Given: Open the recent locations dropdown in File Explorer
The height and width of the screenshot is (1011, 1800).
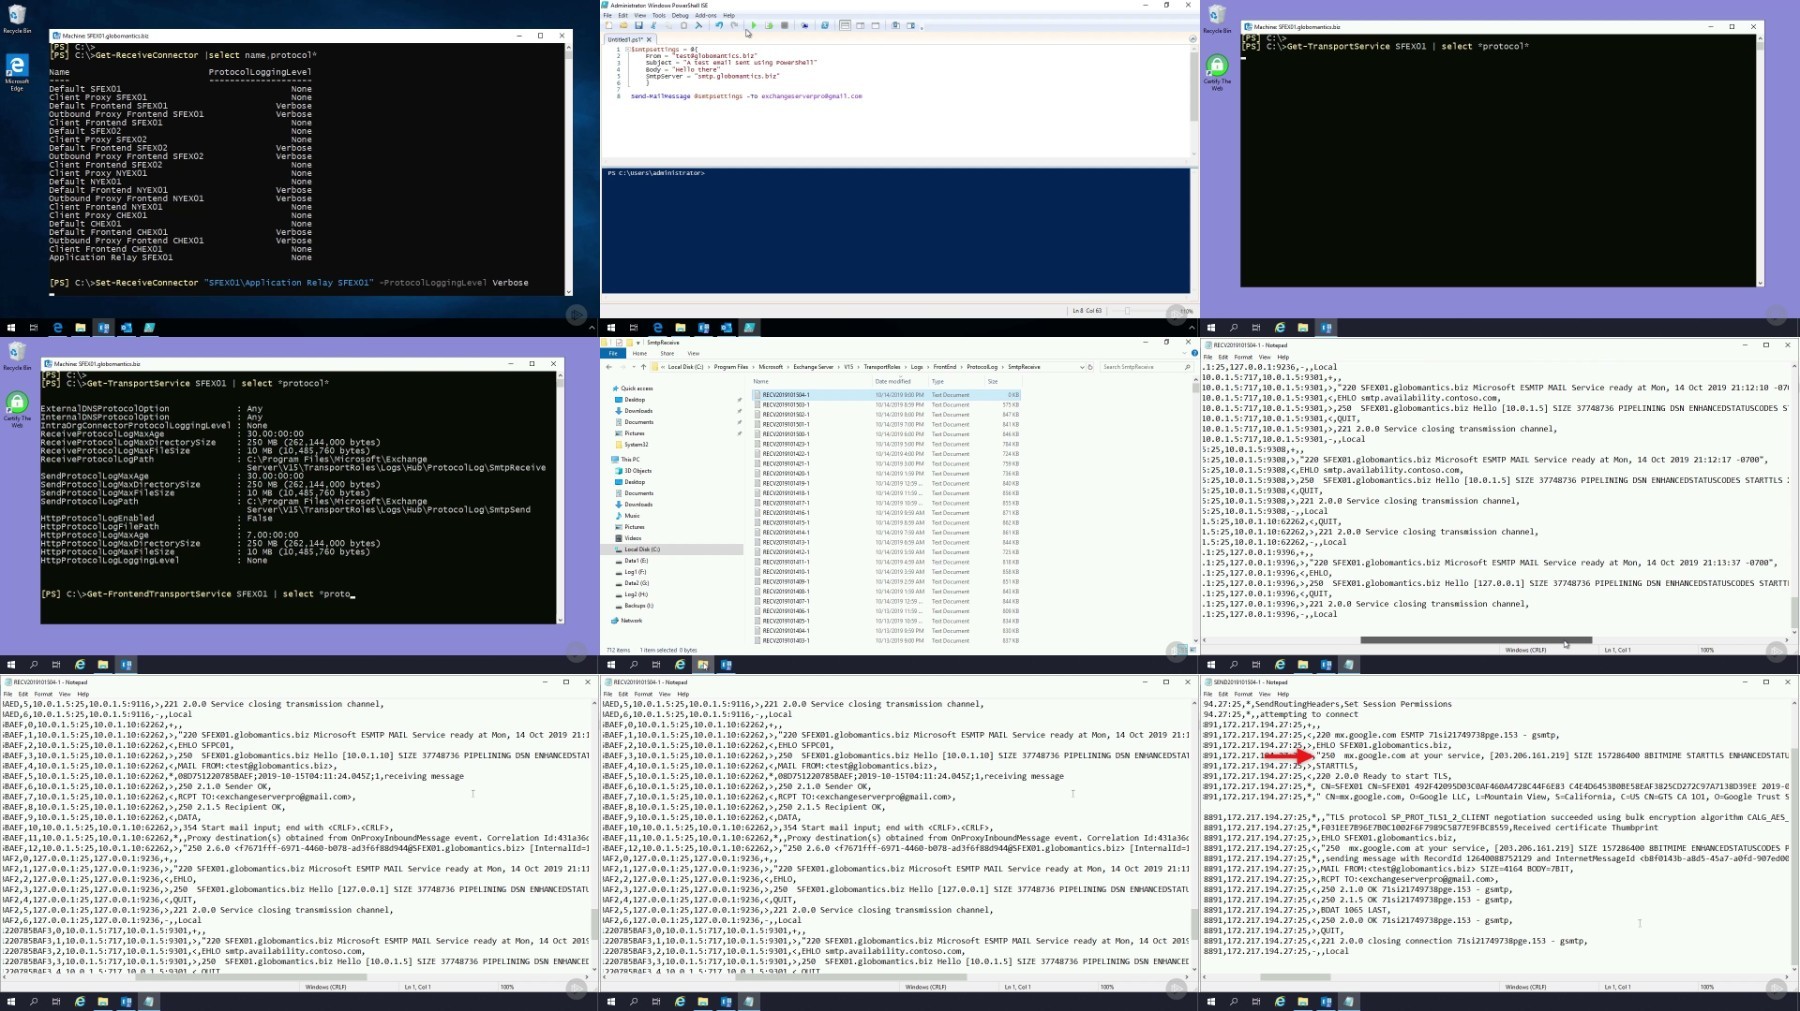Looking at the screenshot, I should (x=633, y=367).
